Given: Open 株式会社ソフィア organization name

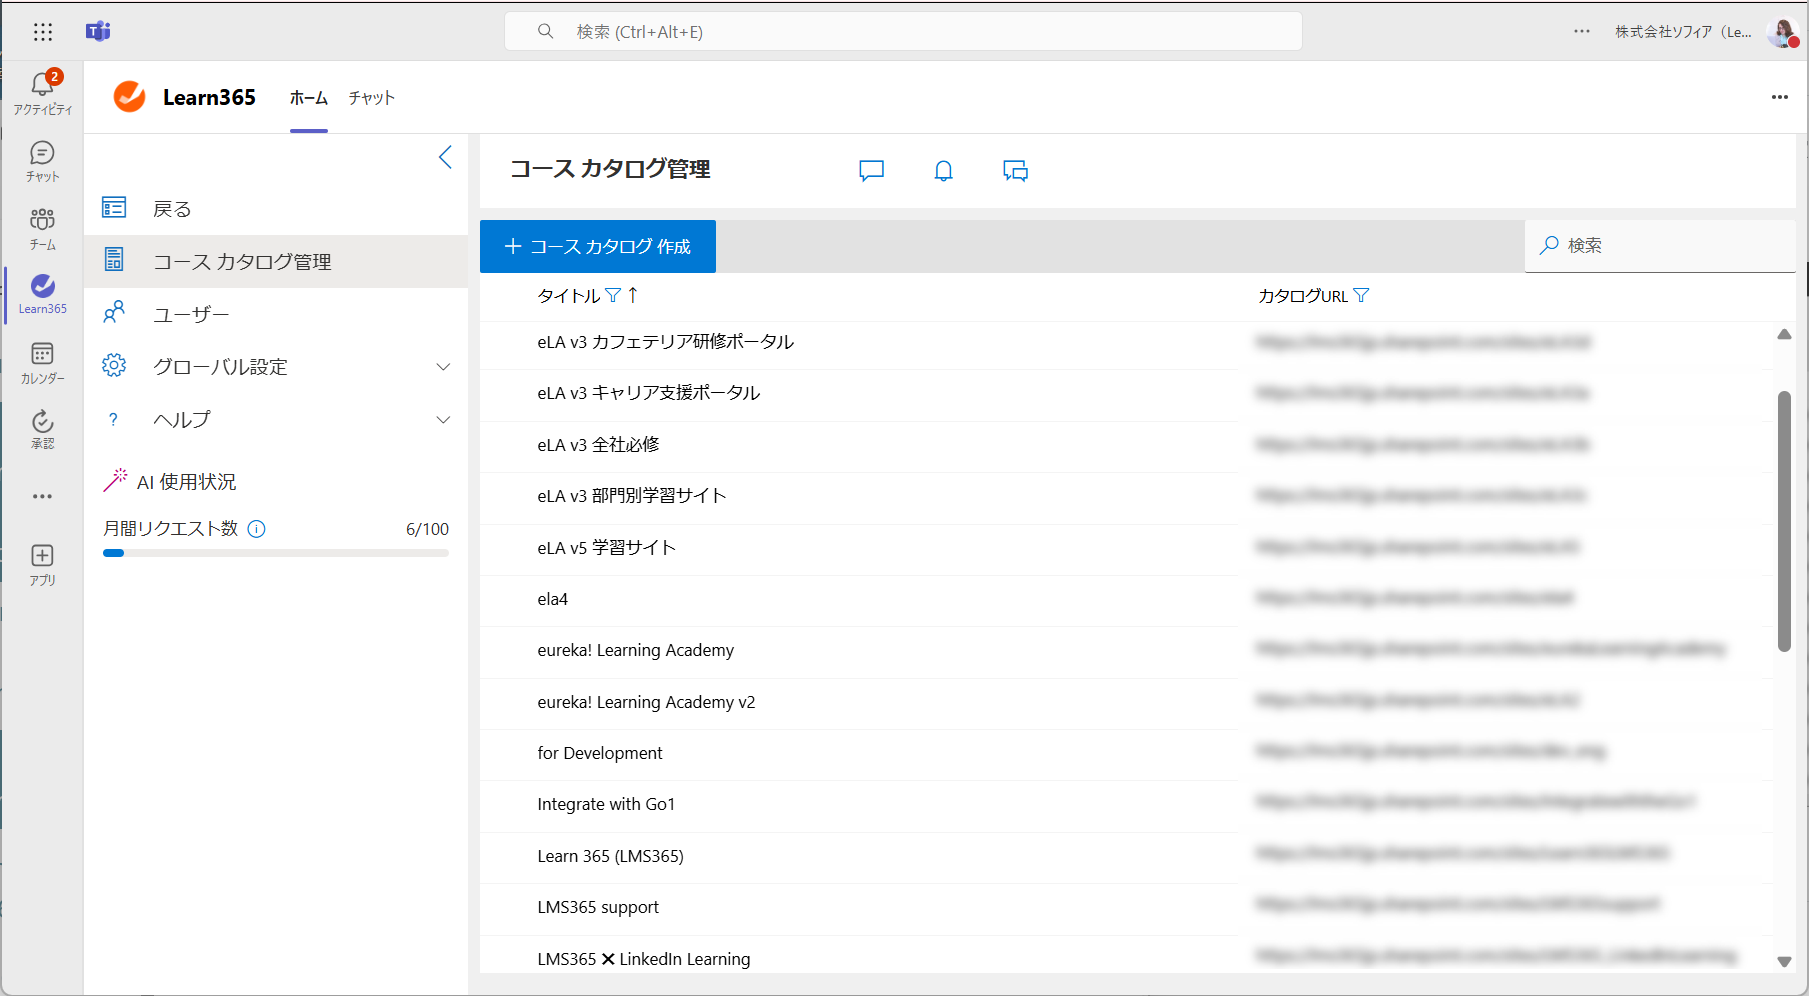Looking at the screenshot, I should click(1683, 32).
